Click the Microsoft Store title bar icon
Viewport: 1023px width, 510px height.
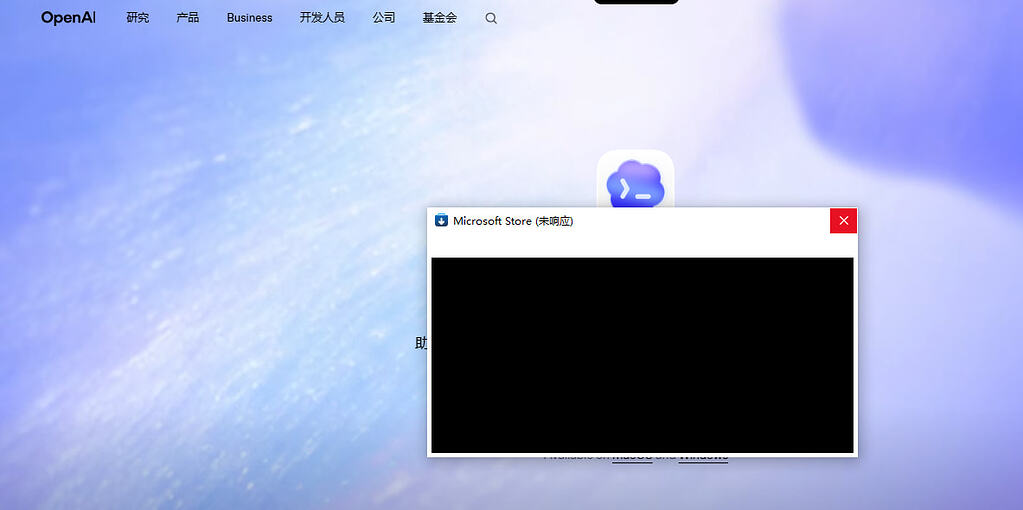point(442,220)
